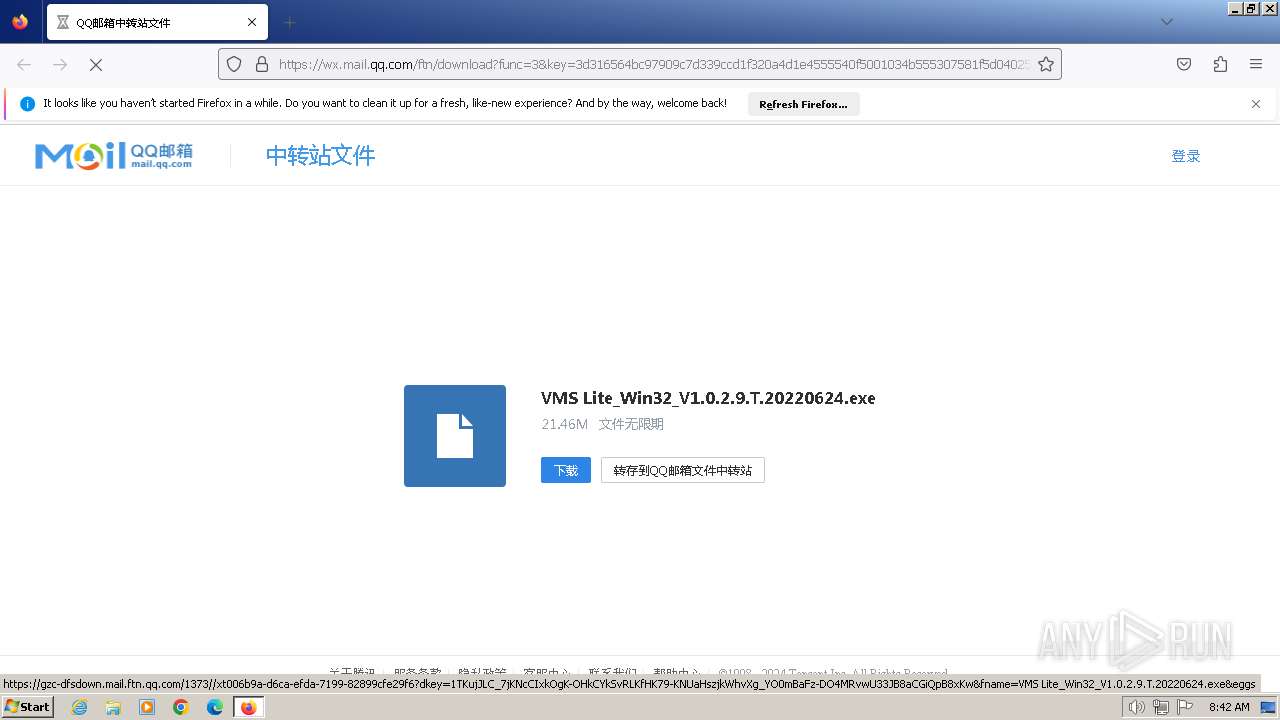Stop loading the page
Viewport: 1280px width, 720px height.
96,64
